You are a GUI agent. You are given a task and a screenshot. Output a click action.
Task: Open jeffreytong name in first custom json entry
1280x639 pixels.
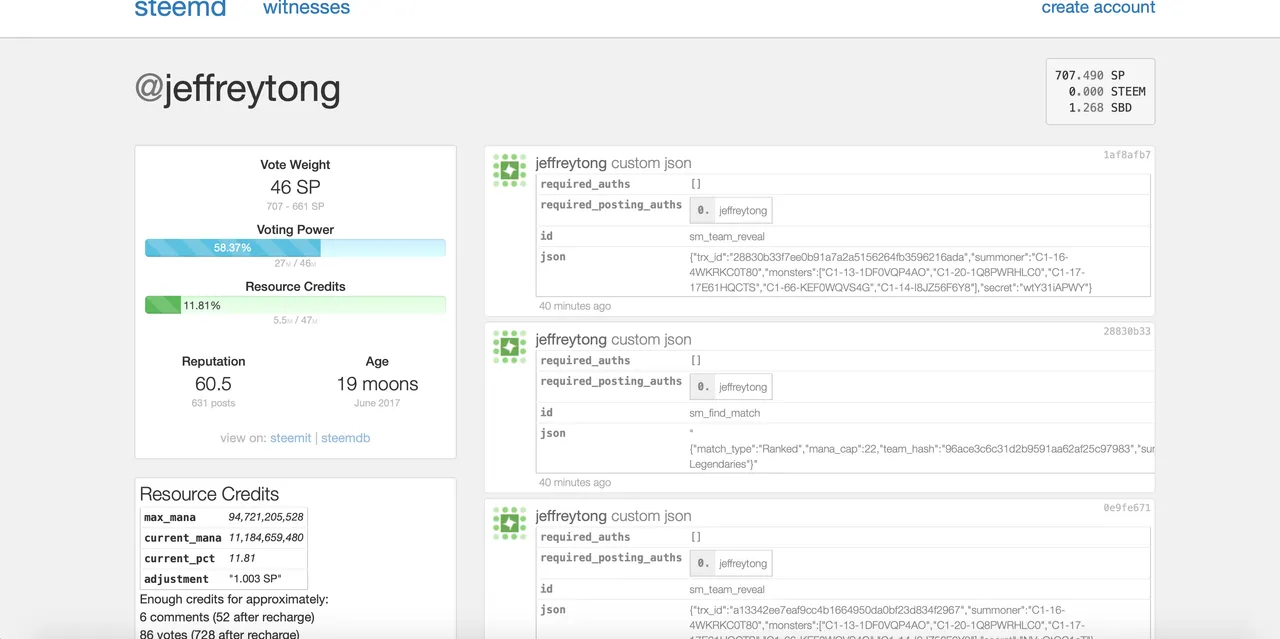(x=571, y=163)
